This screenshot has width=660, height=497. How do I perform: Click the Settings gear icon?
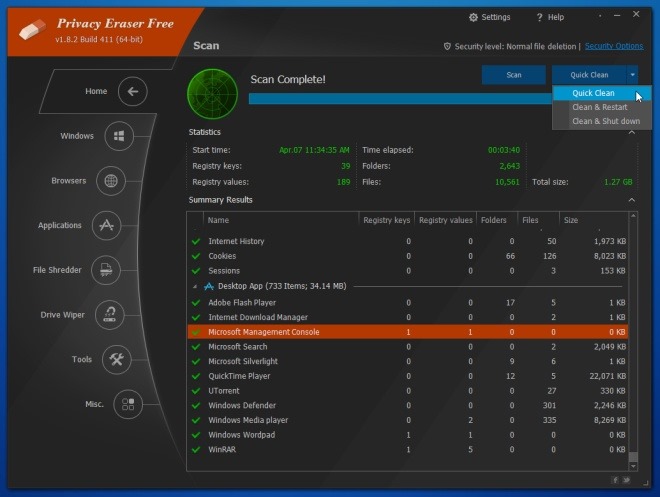[474, 17]
